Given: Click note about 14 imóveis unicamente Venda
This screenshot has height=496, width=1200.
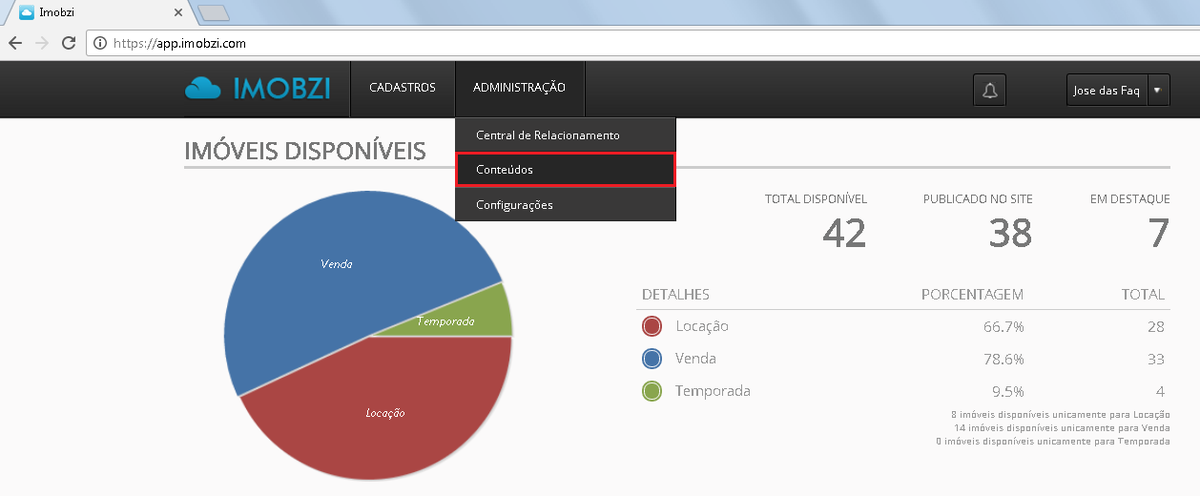Looking at the screenshot, I should tap(1062, 427).
